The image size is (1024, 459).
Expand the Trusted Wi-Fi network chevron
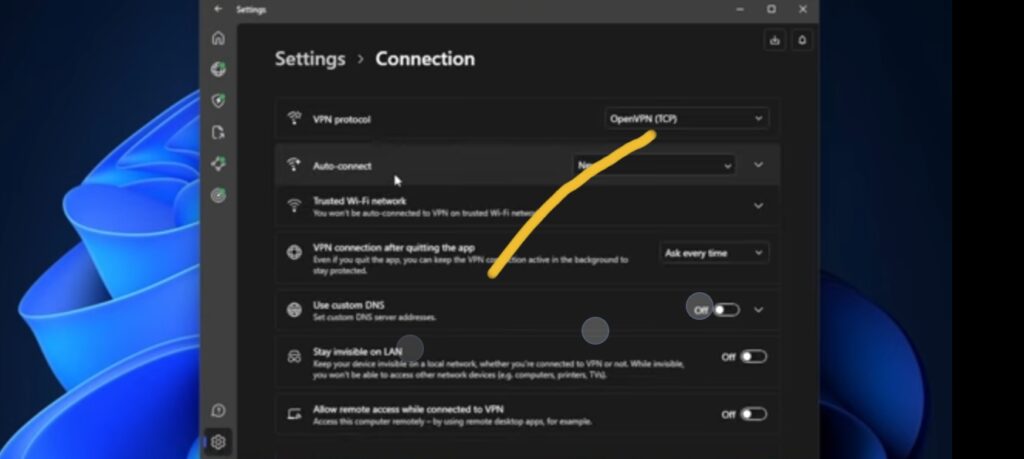[758, 206]
